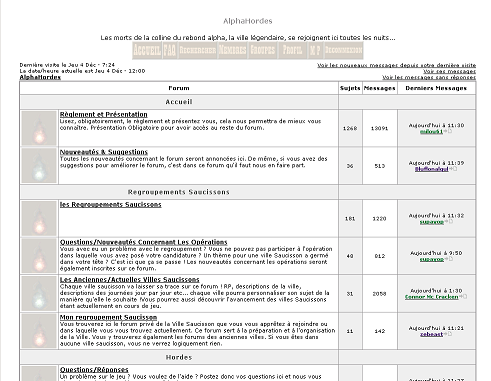
Task: Click the Accueil category heading
Action: [x=179, y=102]
